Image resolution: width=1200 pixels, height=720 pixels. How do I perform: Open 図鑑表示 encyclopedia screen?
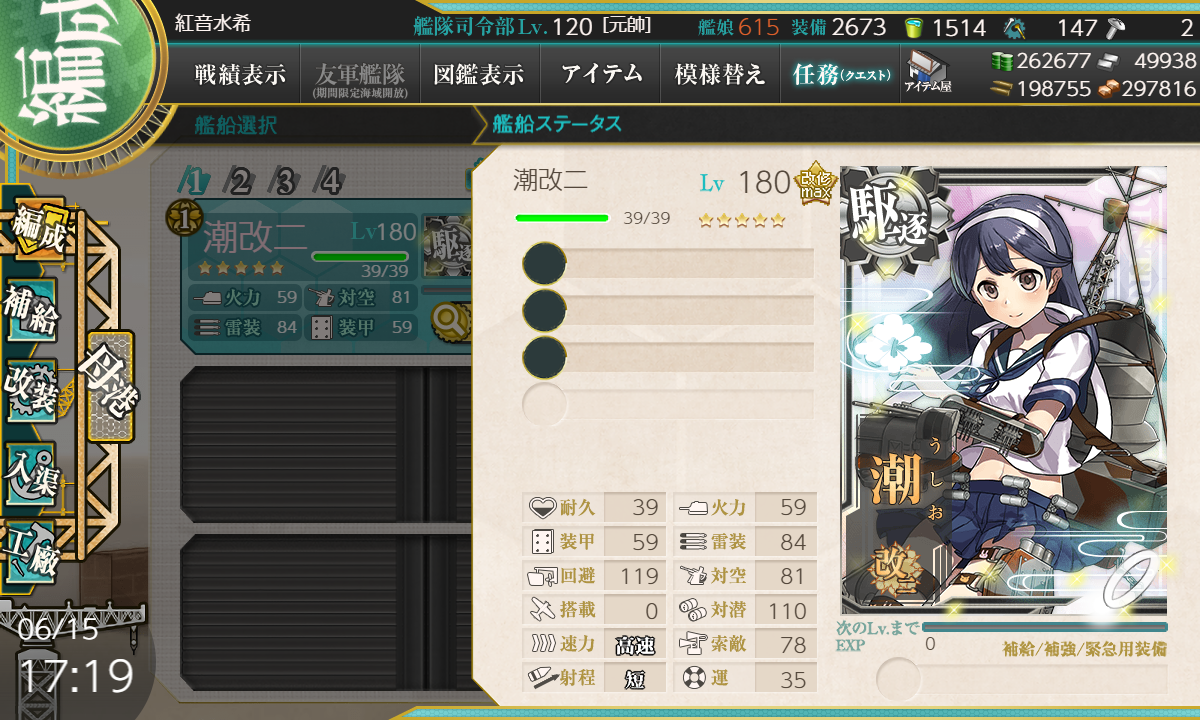tap(480, 74)
